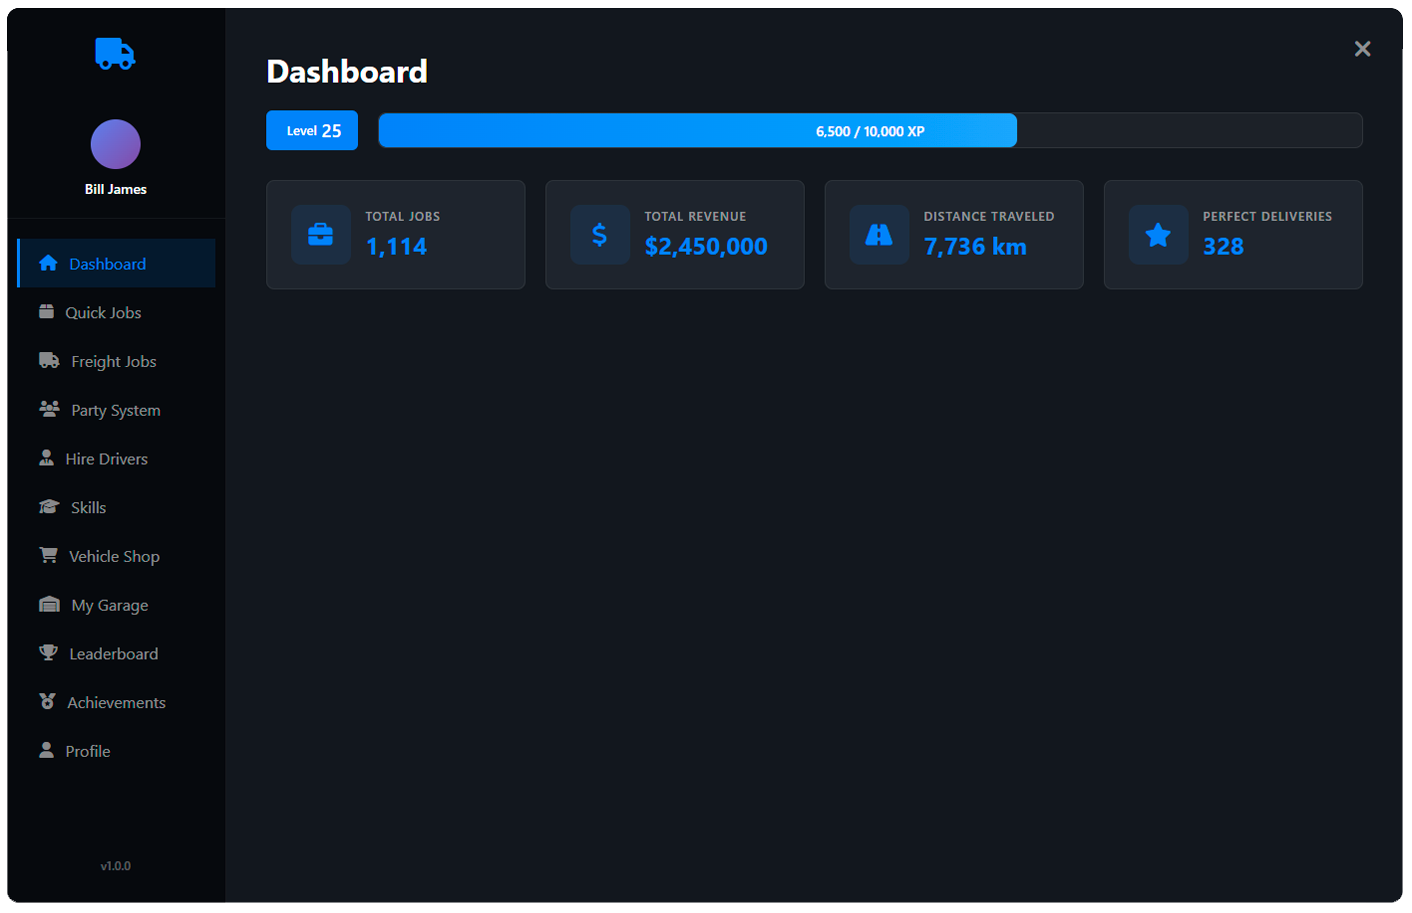This screenshot has height=913, width=1412.
Task: Click the Freight Jobs truck icon
Action: tap(49, 360)
